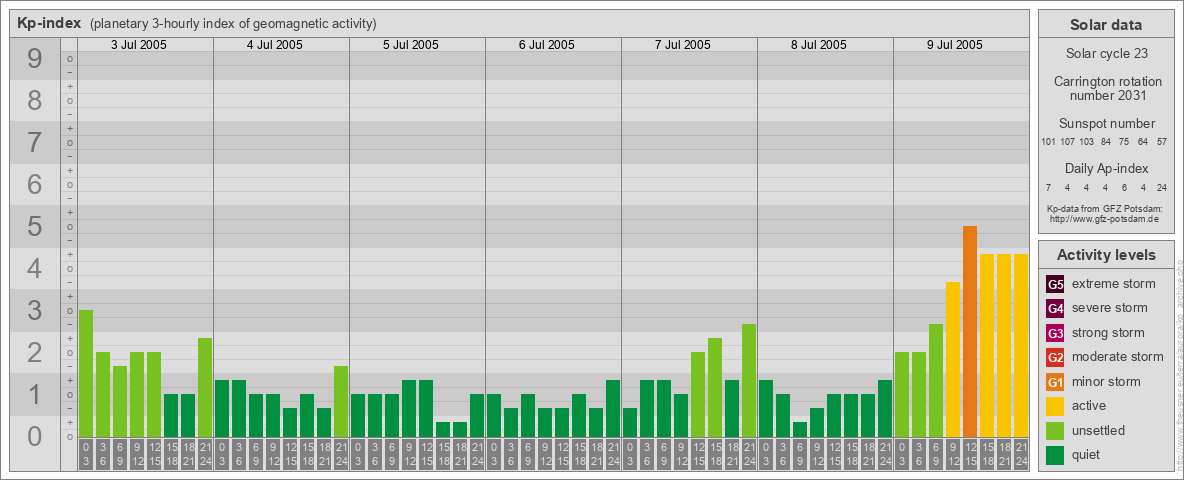Click the minor storm legend text
This screenshot has height=480, width=1184.
click(1106, 381)
